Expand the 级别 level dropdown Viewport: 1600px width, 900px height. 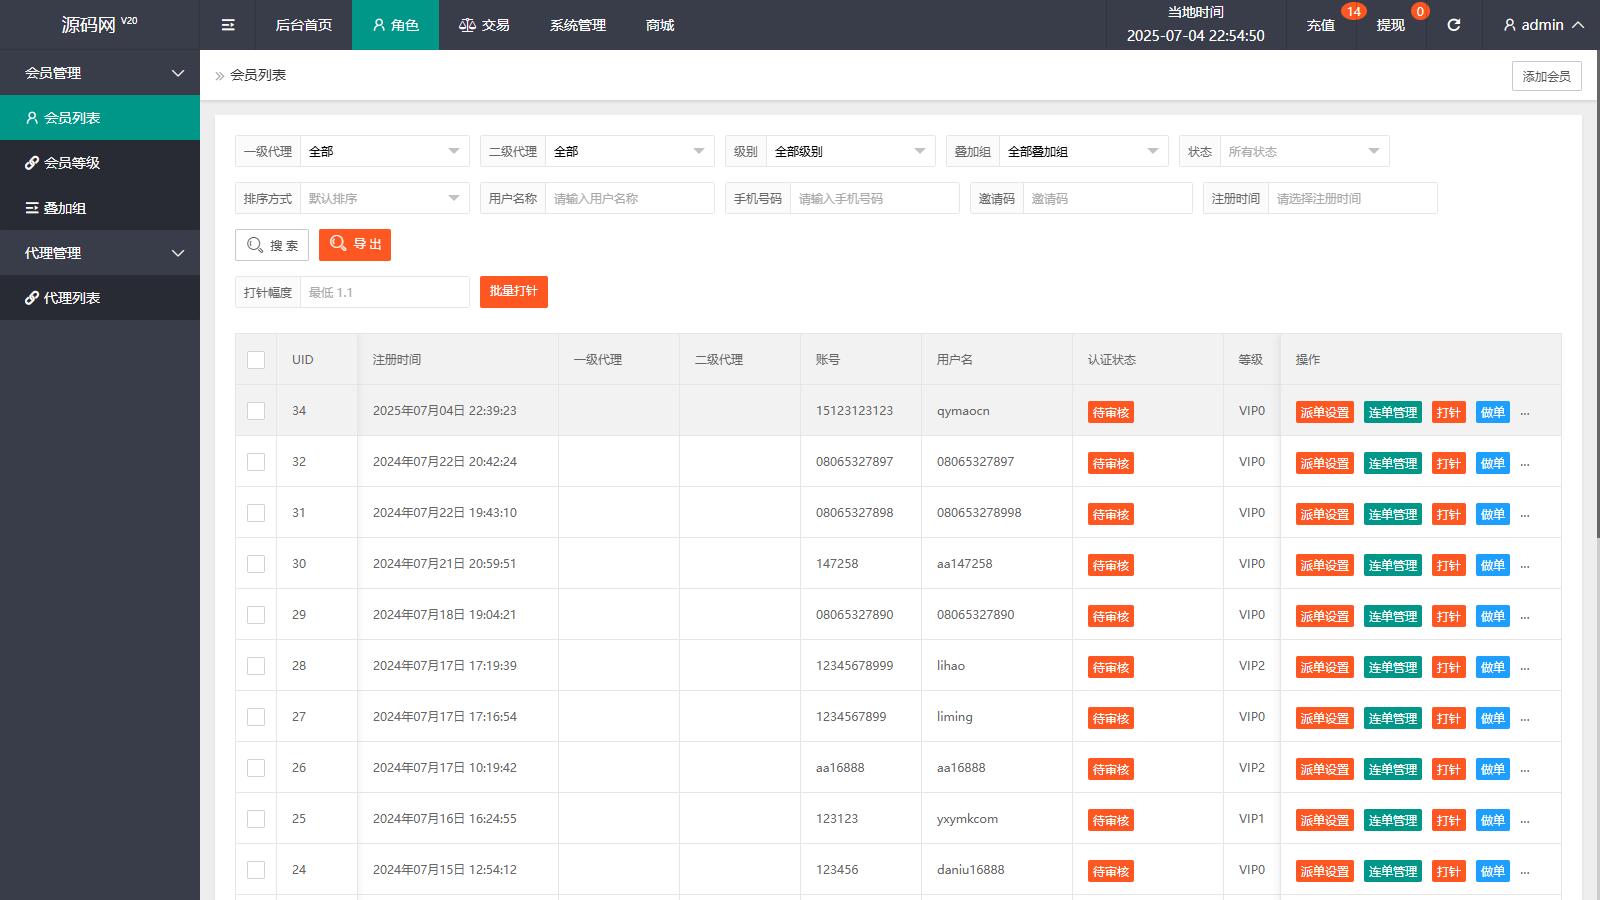850,151
